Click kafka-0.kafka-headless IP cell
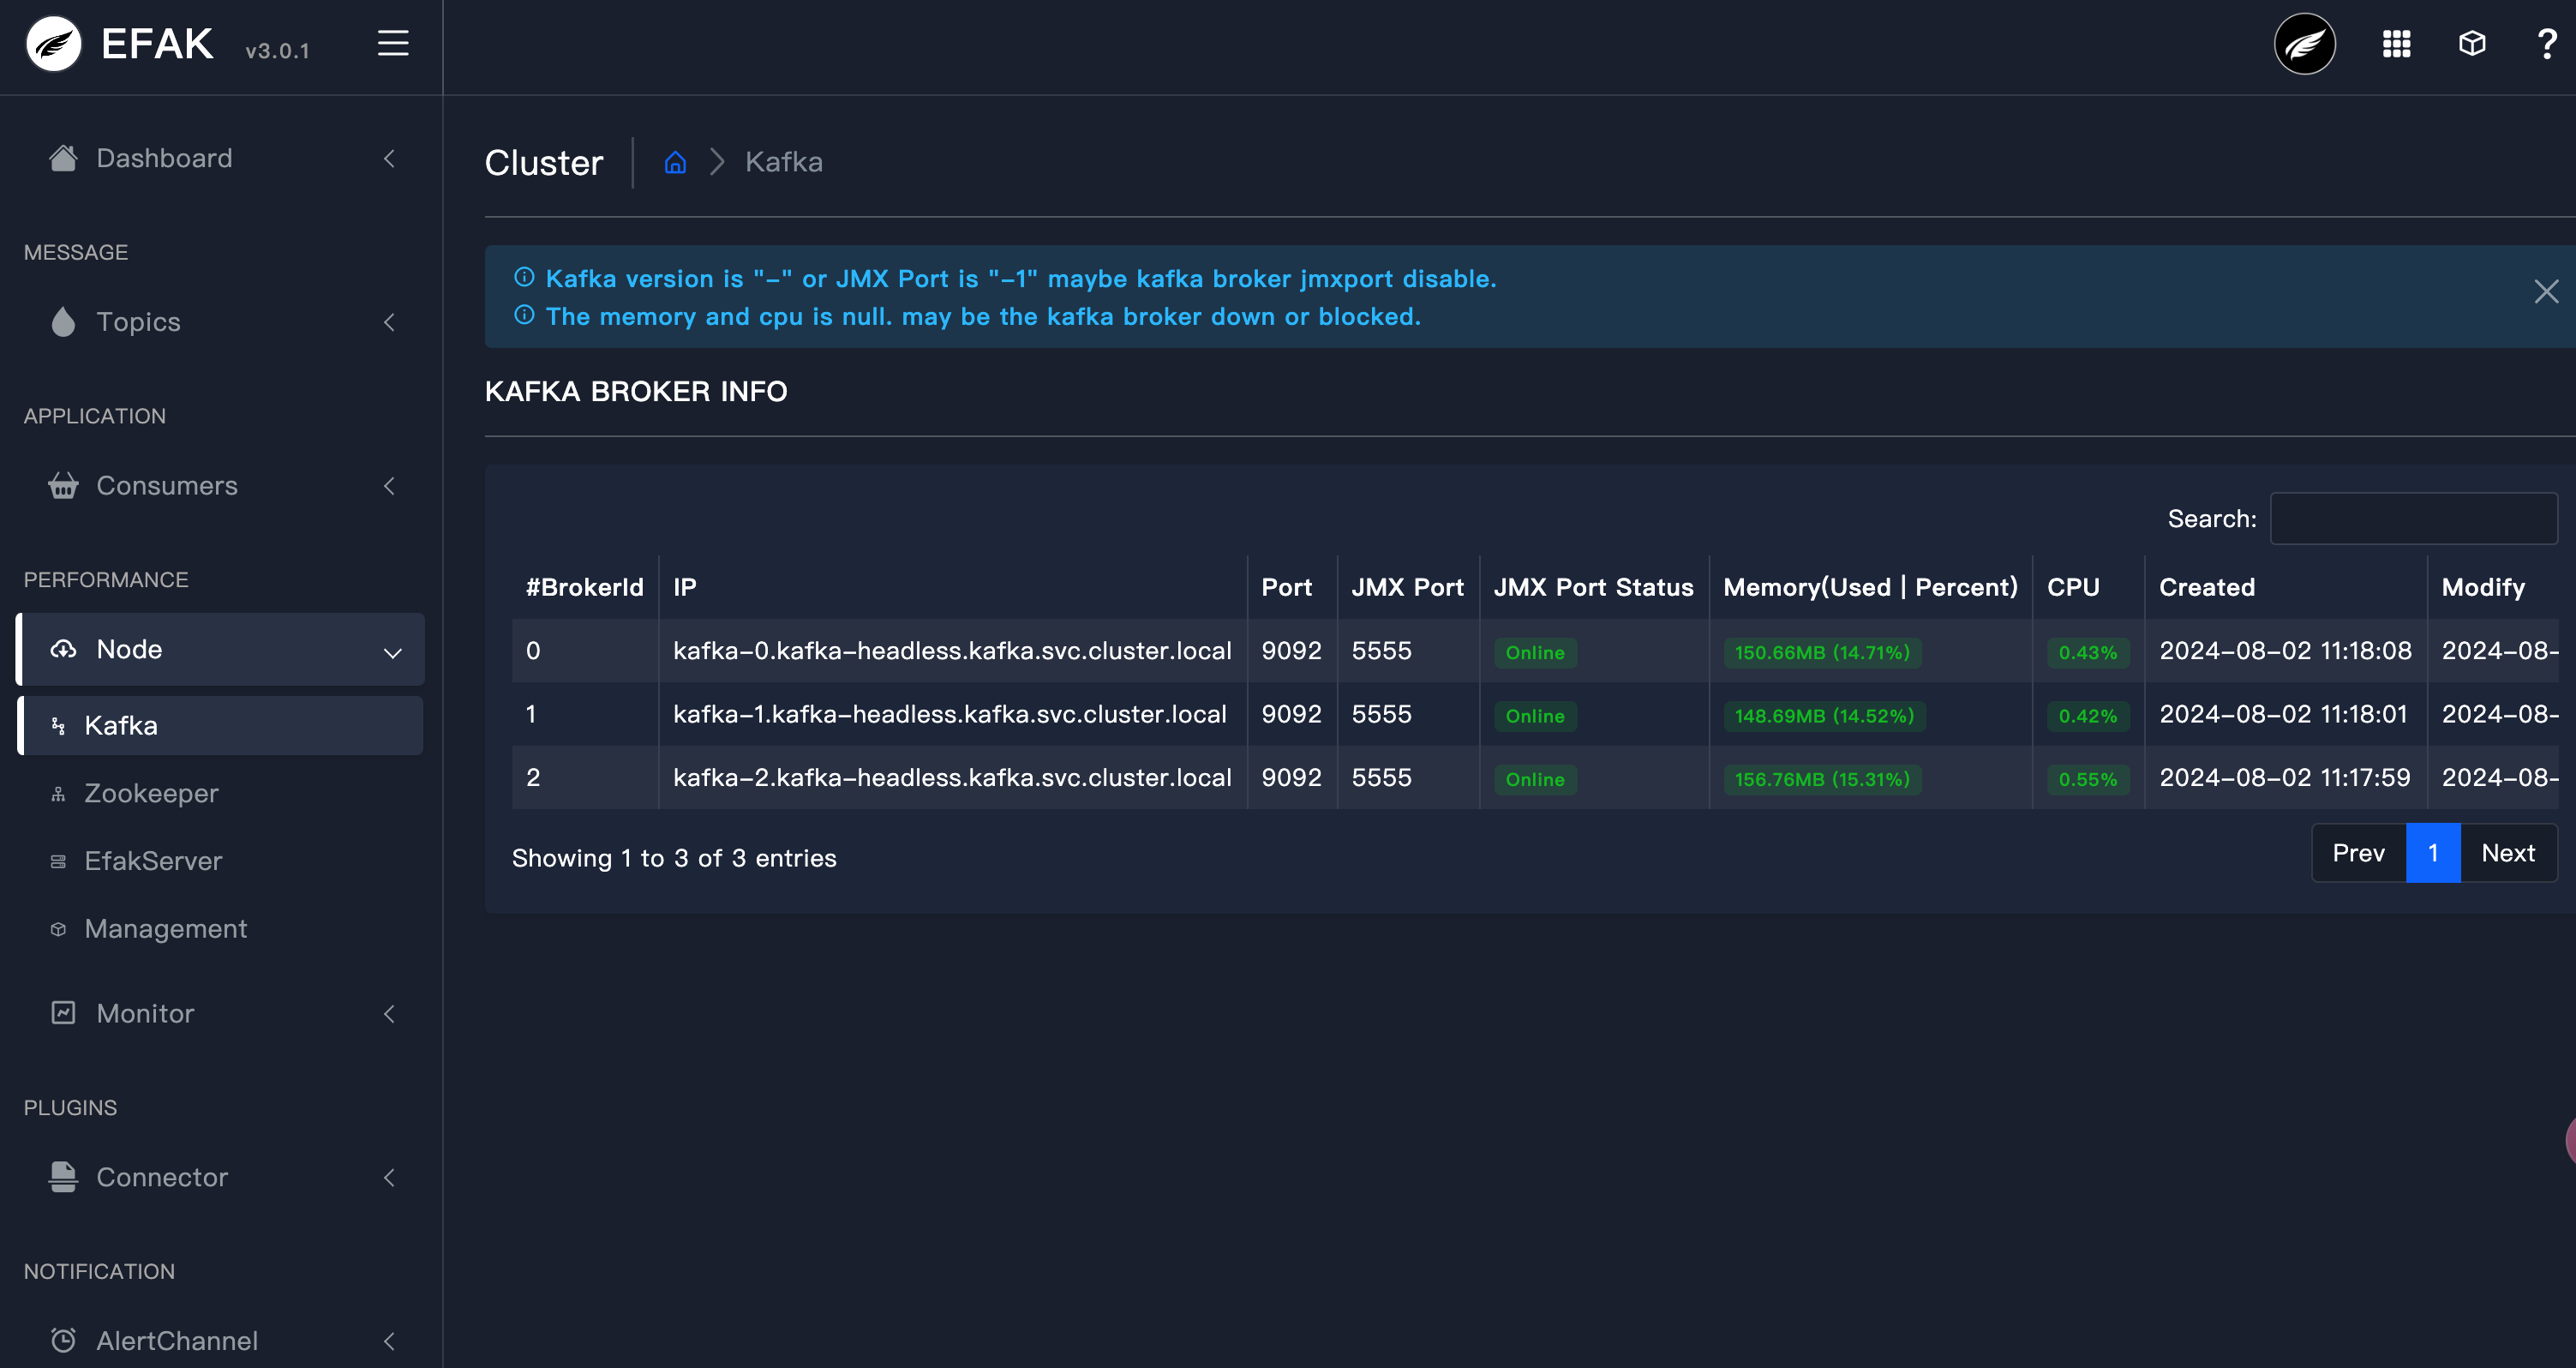2576x1368 pixels. pos(952,651)
